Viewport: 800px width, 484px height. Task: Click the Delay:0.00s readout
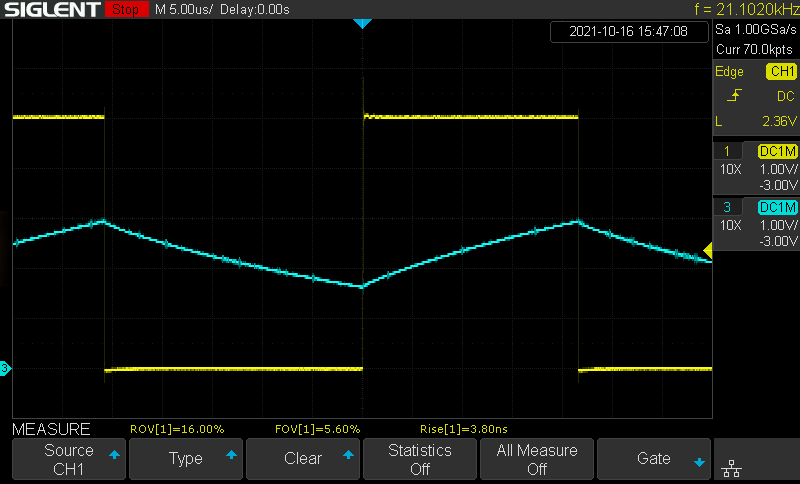(255, 10)
